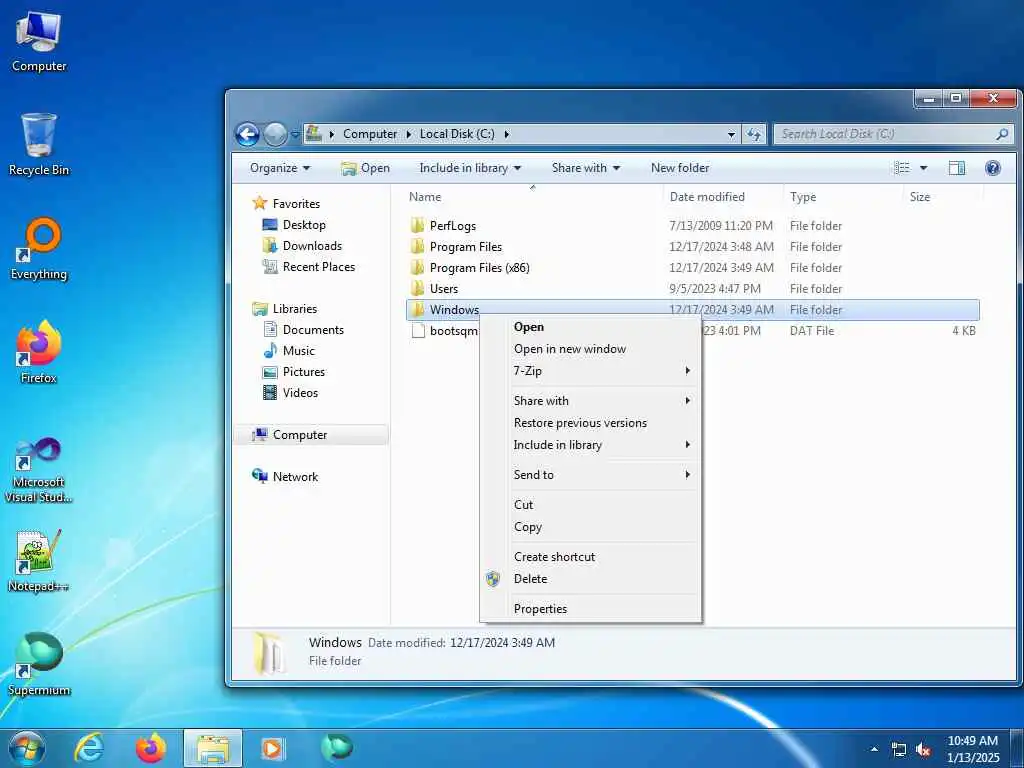
Task: Select Microsoft Visual Studio desktop shortcut
Action: (x=39, y=470)
